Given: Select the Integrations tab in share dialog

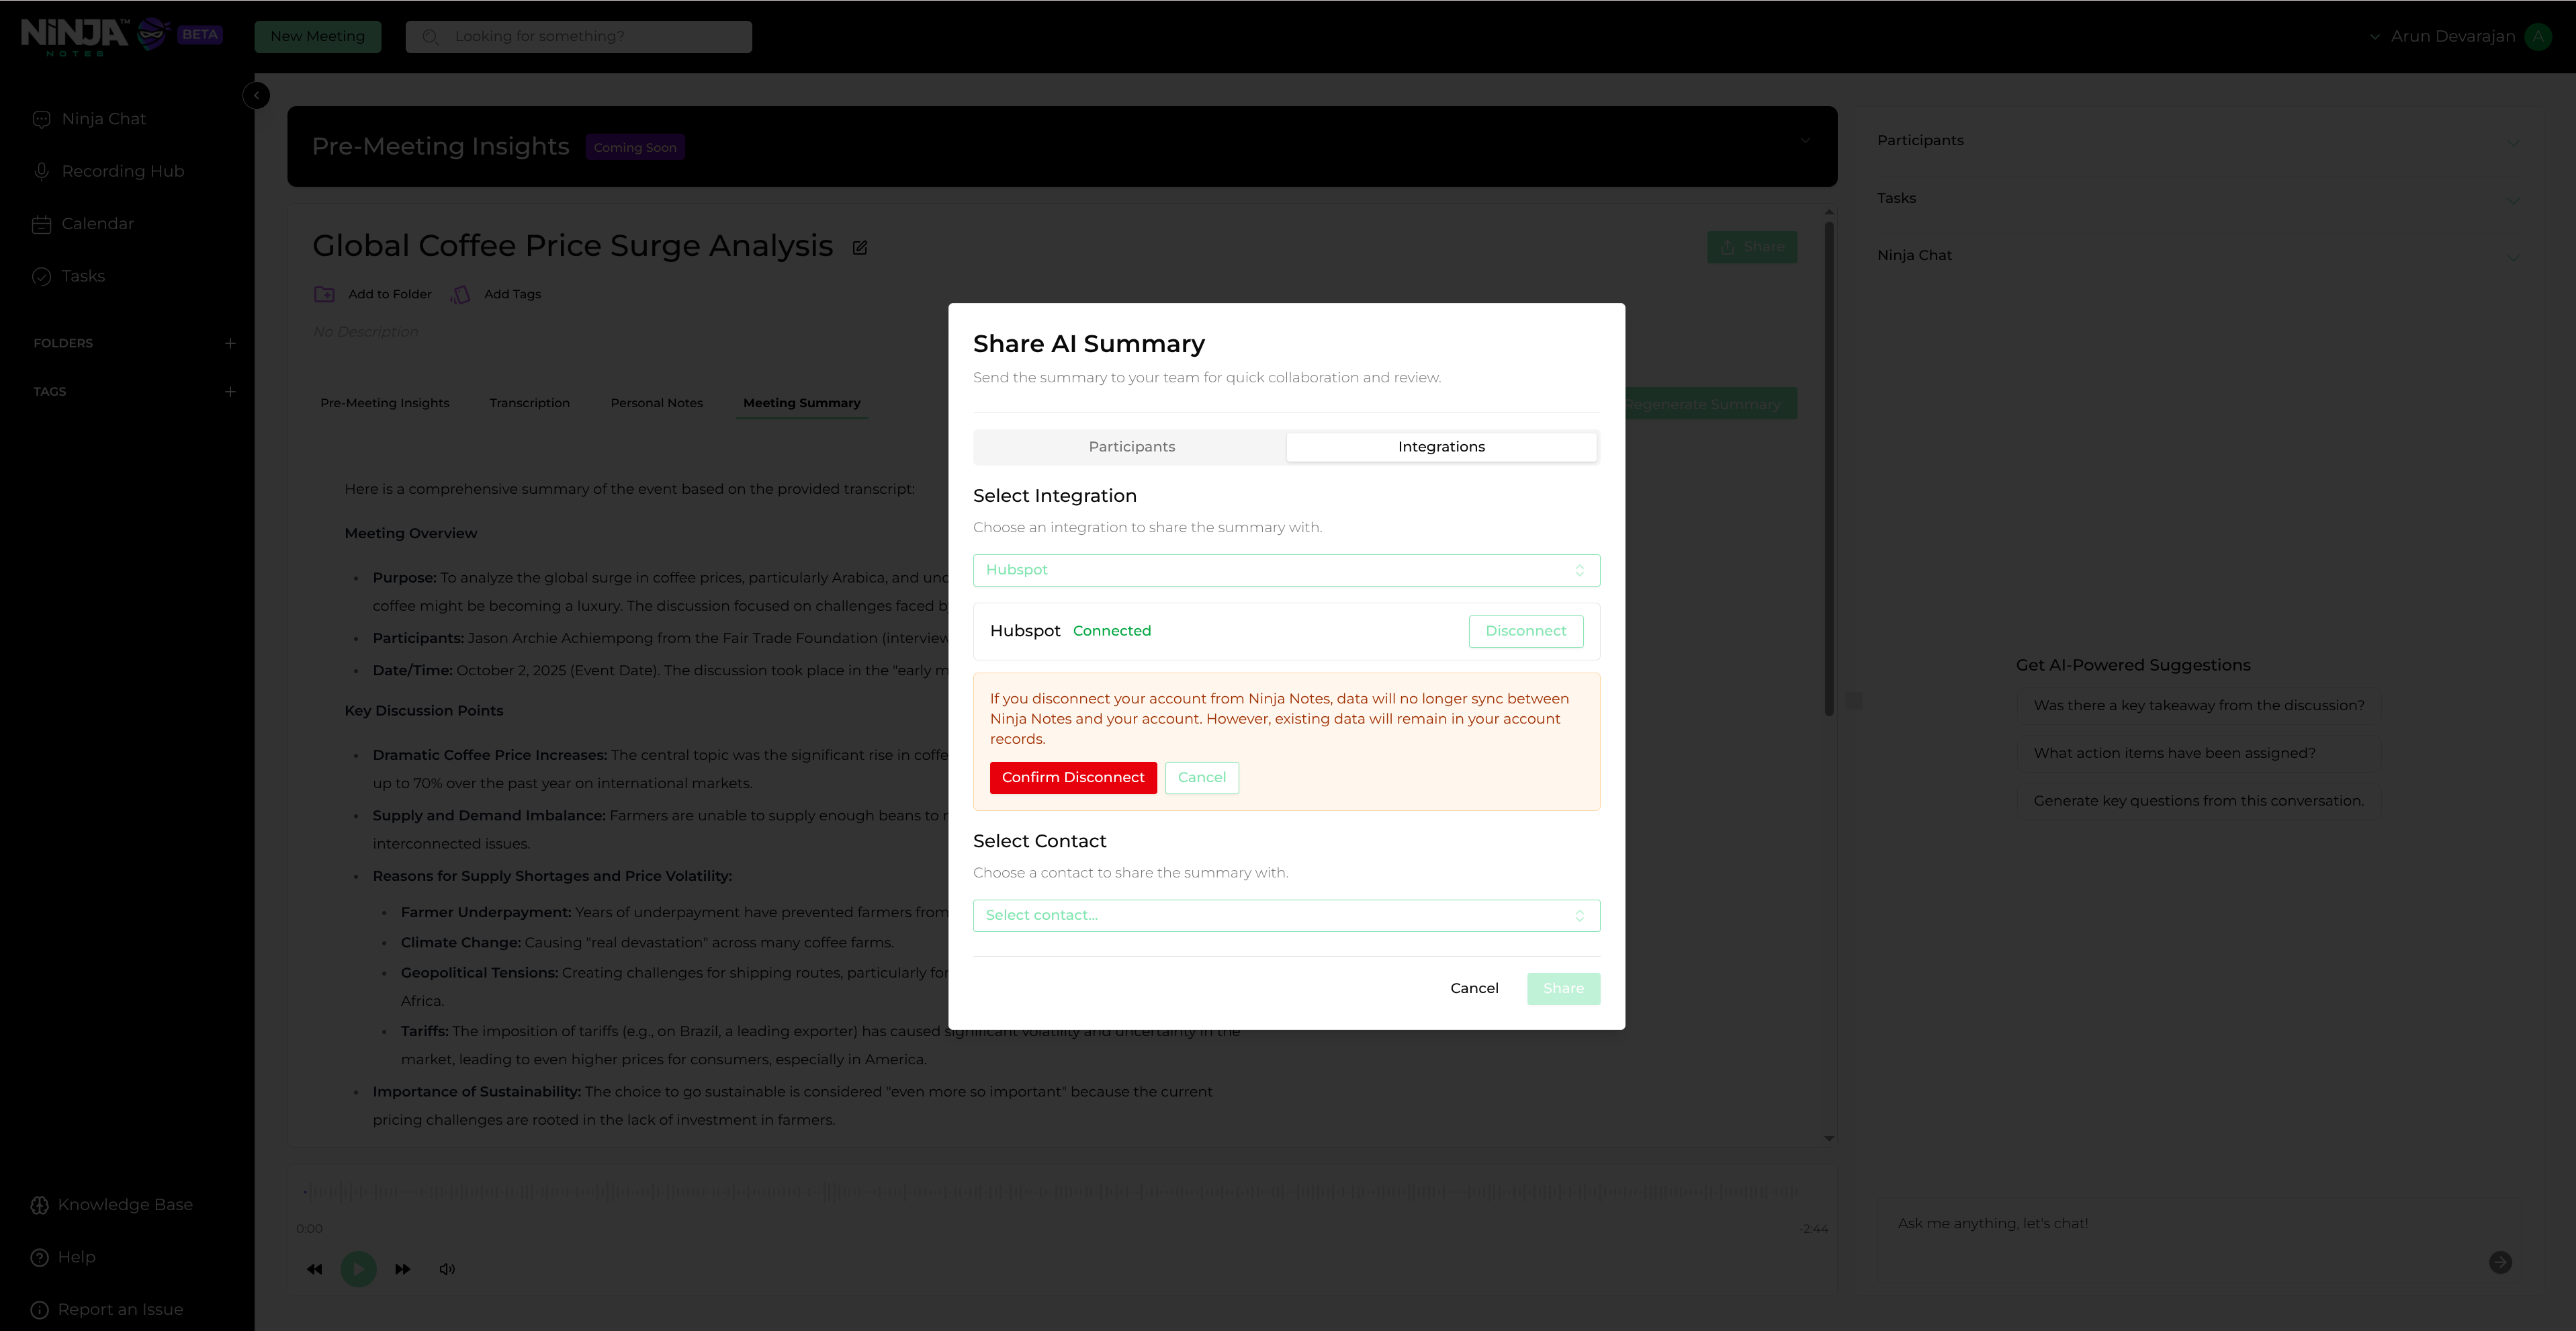Looking at the screenshot, I should [1441, 447].
